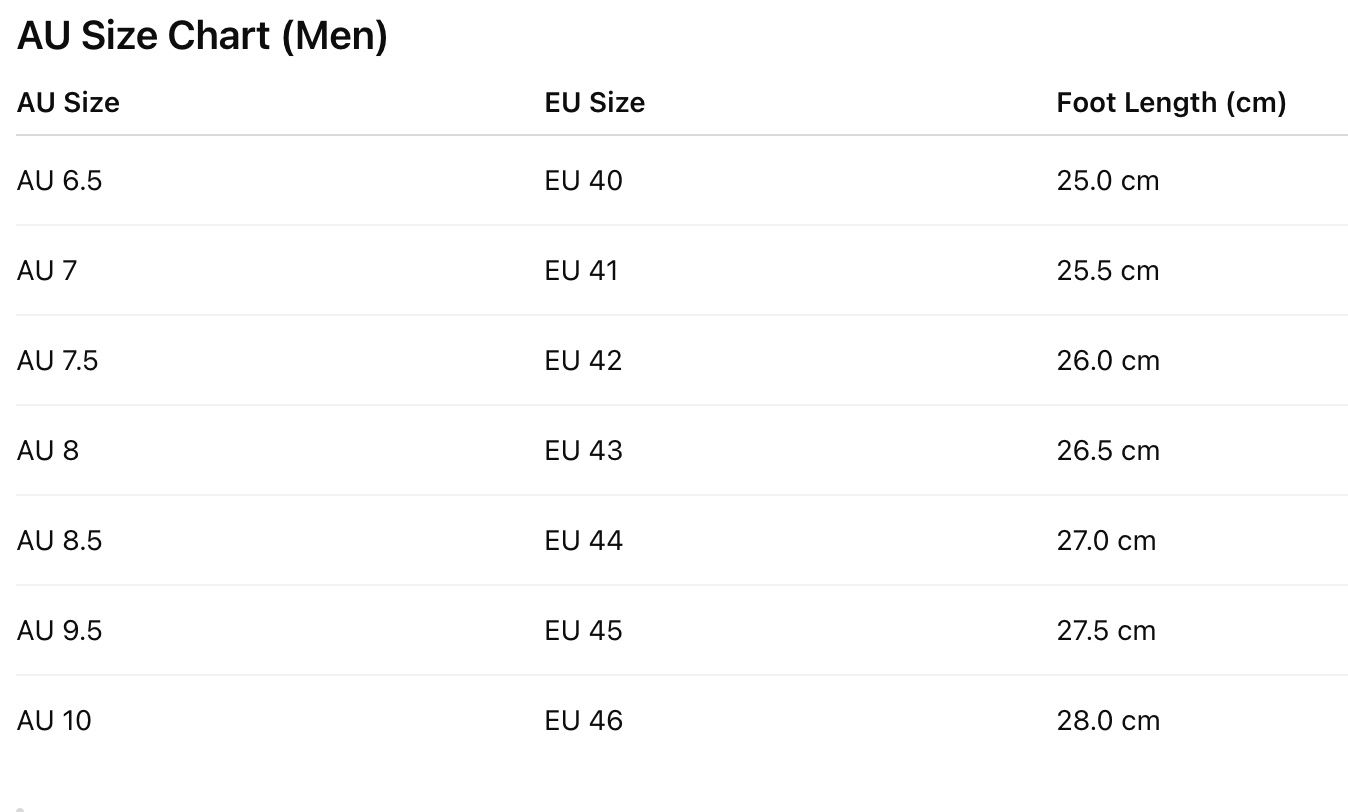Select the "Foot Length (cm)" column header
This screenshot has width=1348, height=812.
[1171, 103]
